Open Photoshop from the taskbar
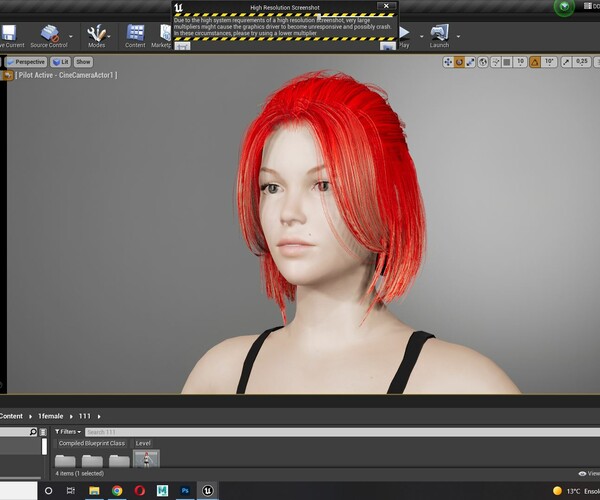The width and height of the screenshot is (600, 500). tap(185, 491)
